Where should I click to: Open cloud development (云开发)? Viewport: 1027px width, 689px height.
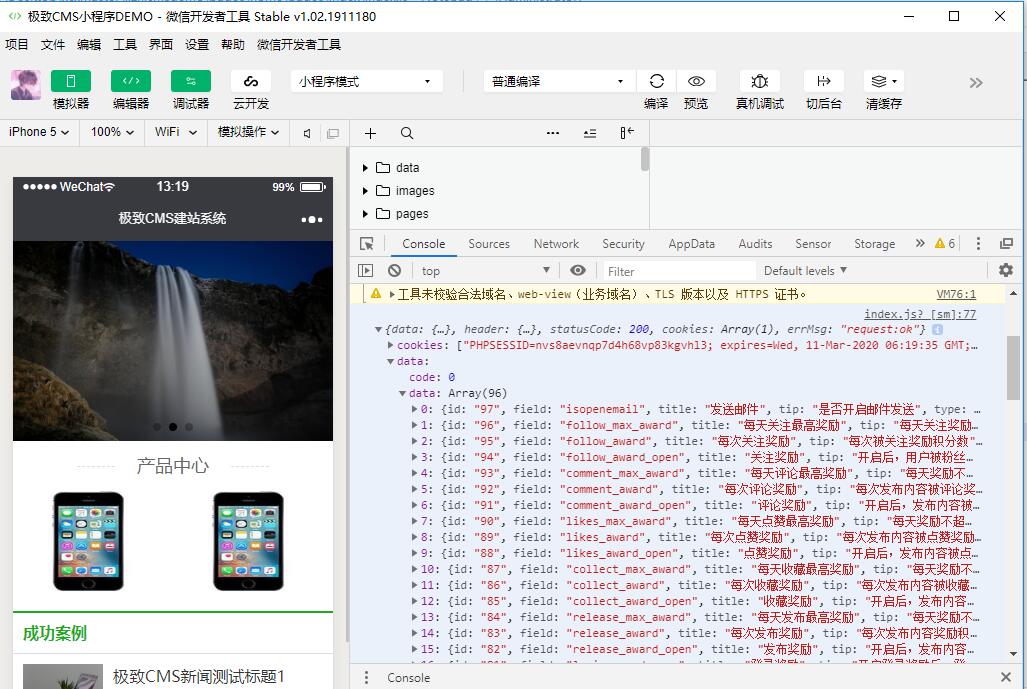pyautogui.click(x=251, y=81)
